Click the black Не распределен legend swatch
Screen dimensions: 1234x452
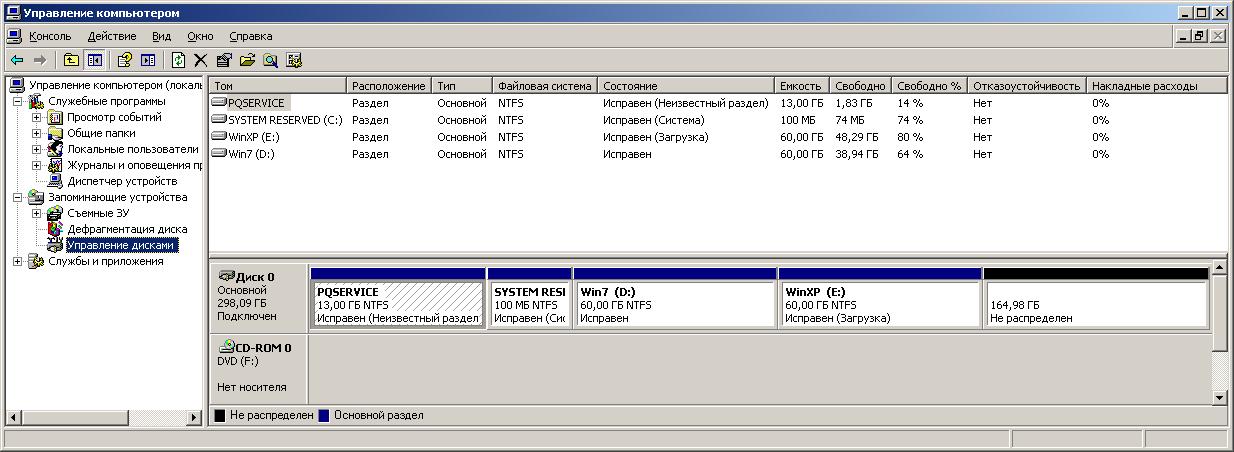[x=219, y=415]
